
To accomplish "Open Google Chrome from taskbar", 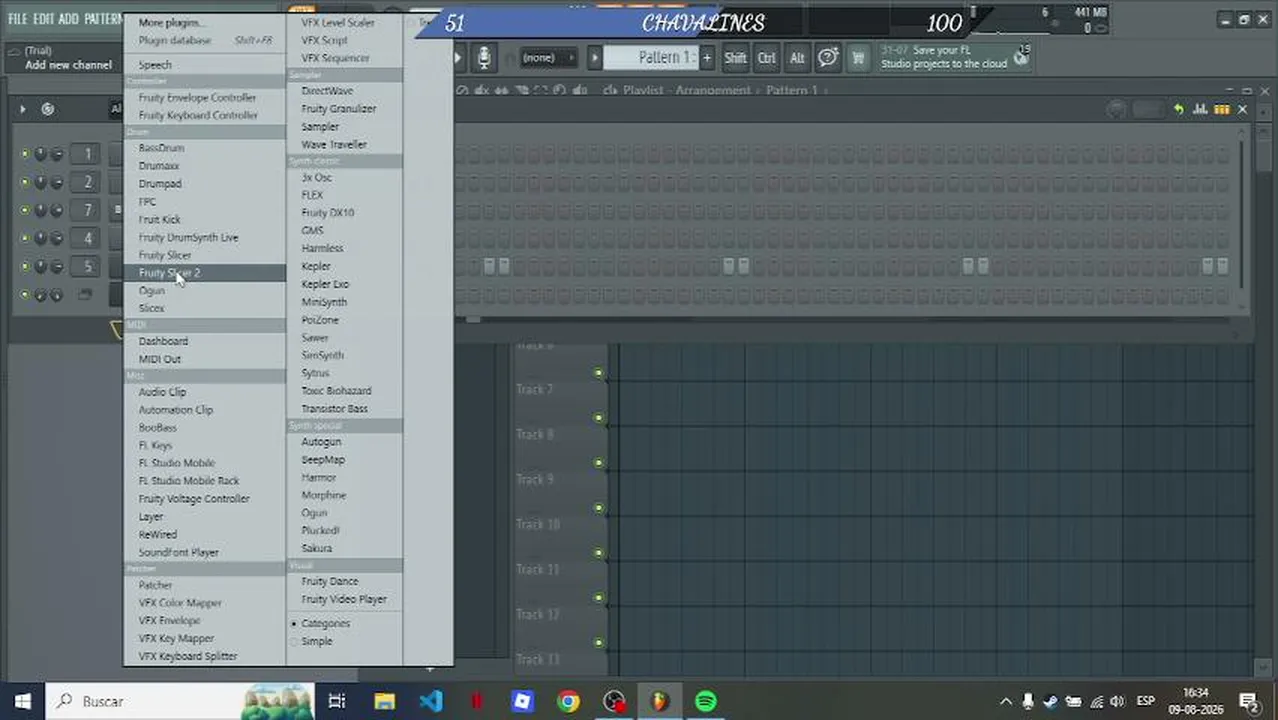I will tap(568, 701).
